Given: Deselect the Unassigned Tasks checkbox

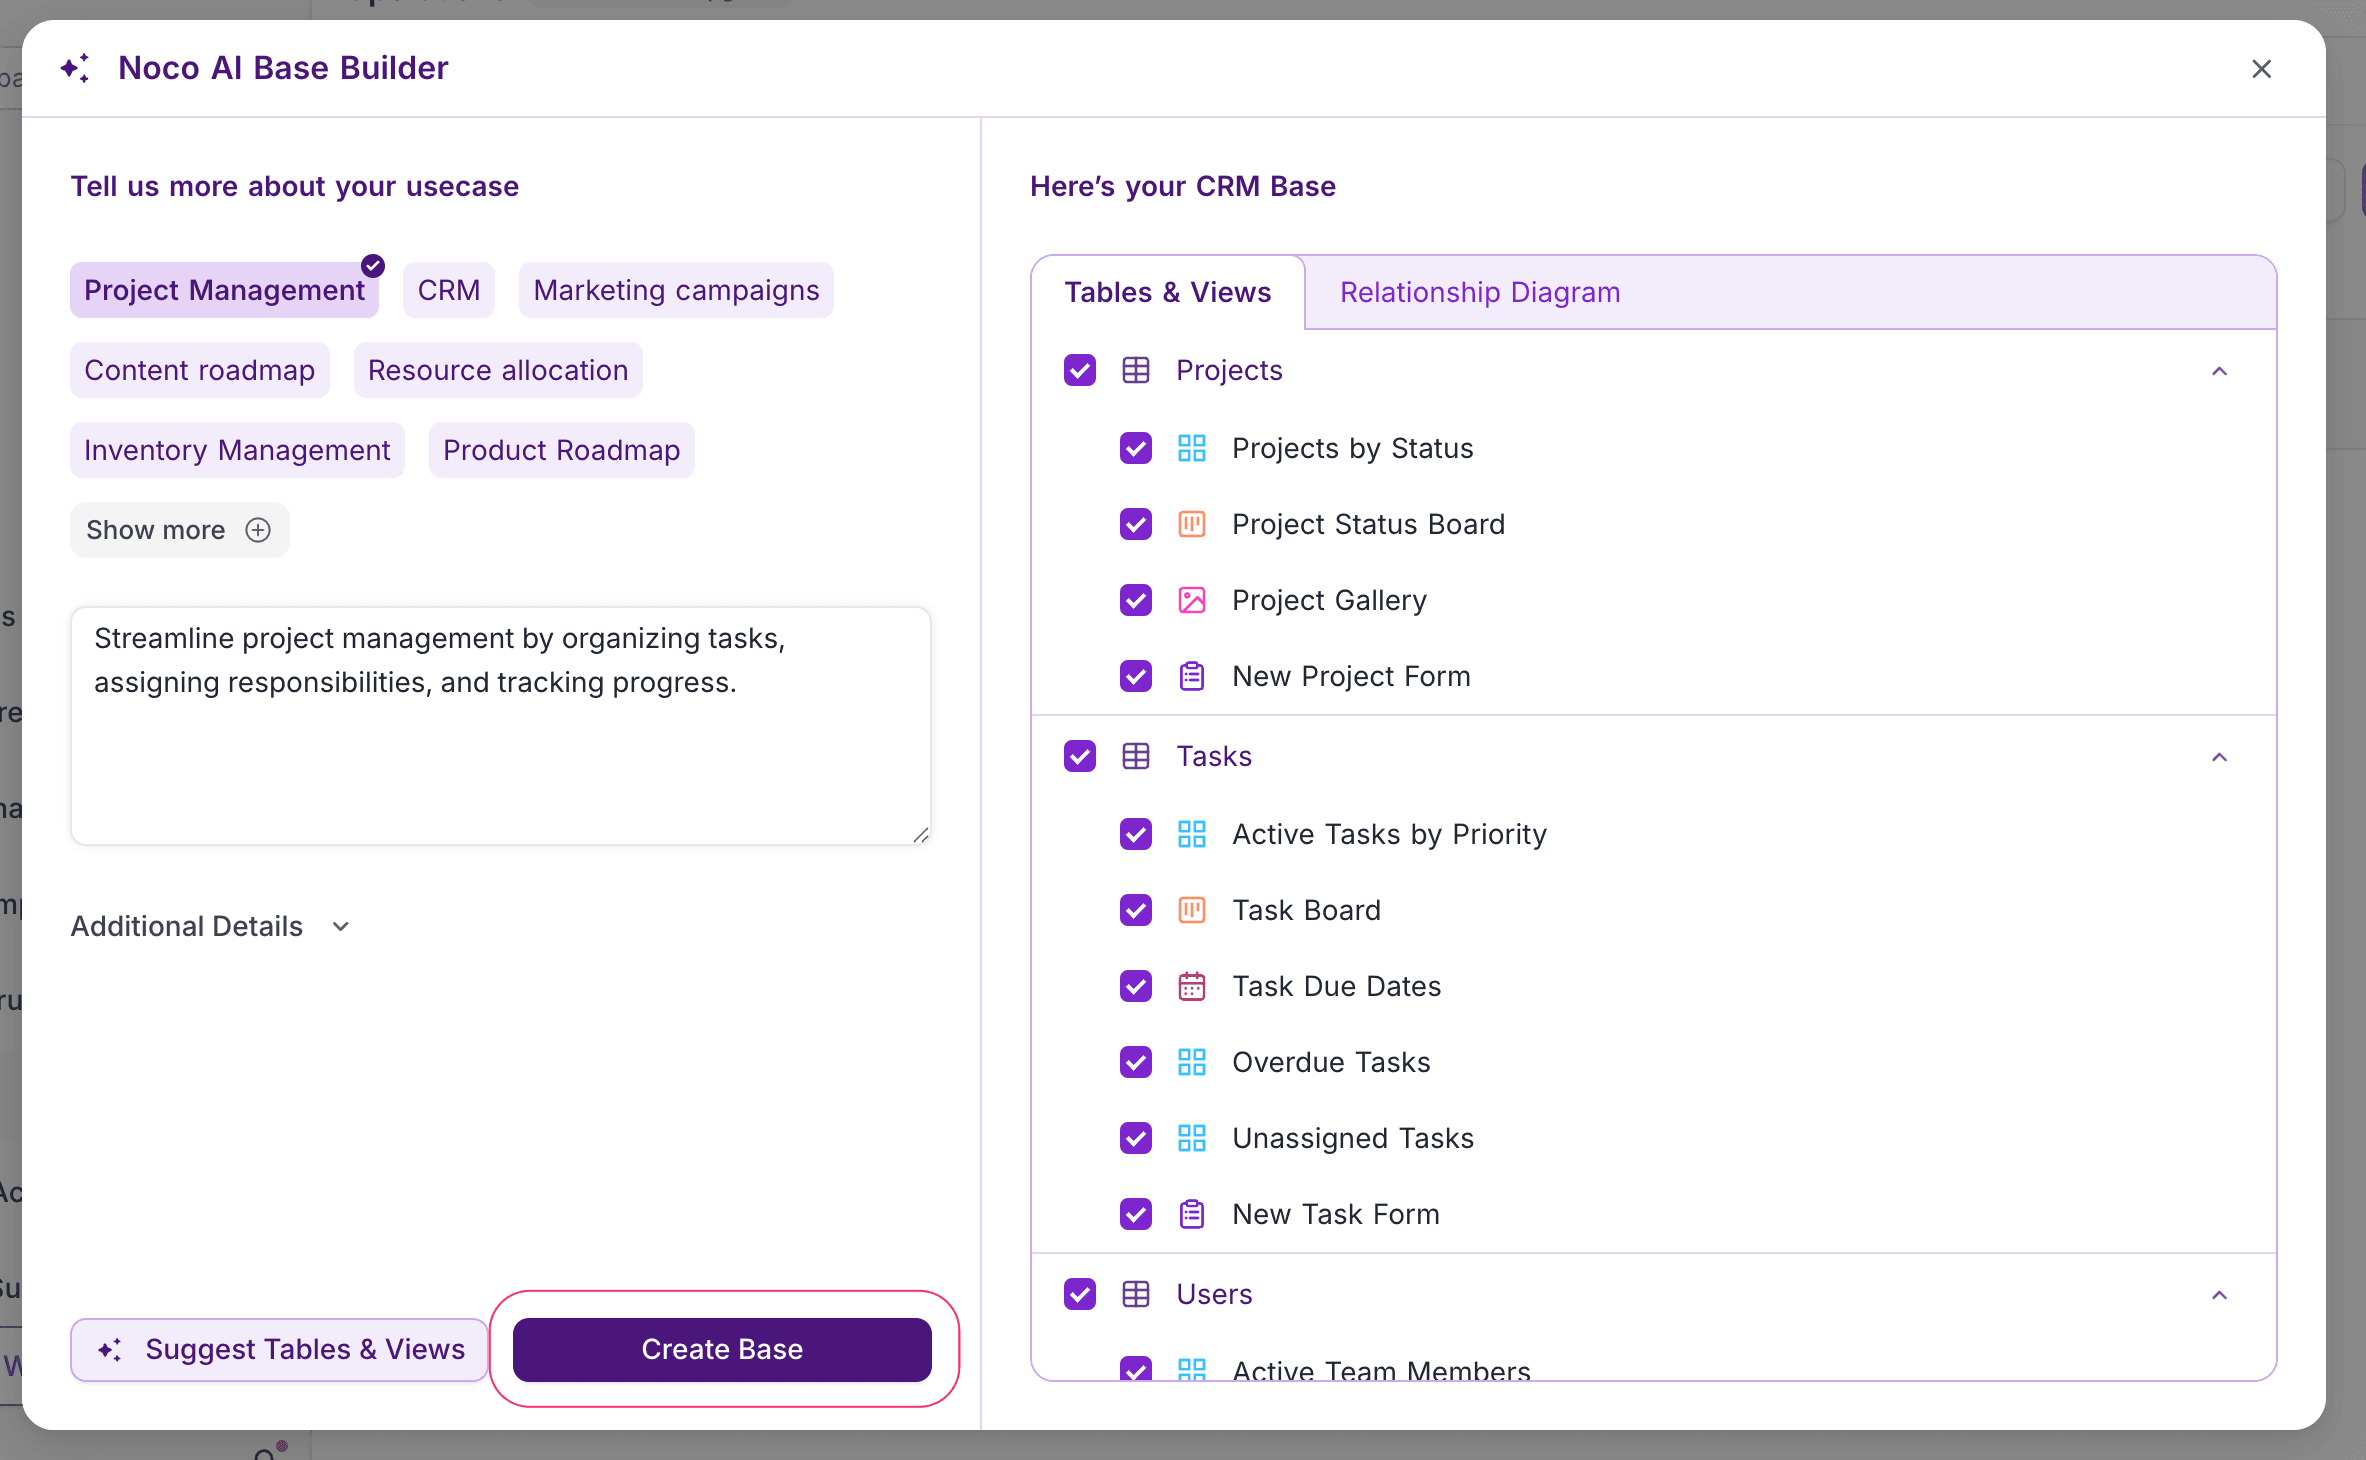Looking at the screenshot, I should point(1135,1138).
